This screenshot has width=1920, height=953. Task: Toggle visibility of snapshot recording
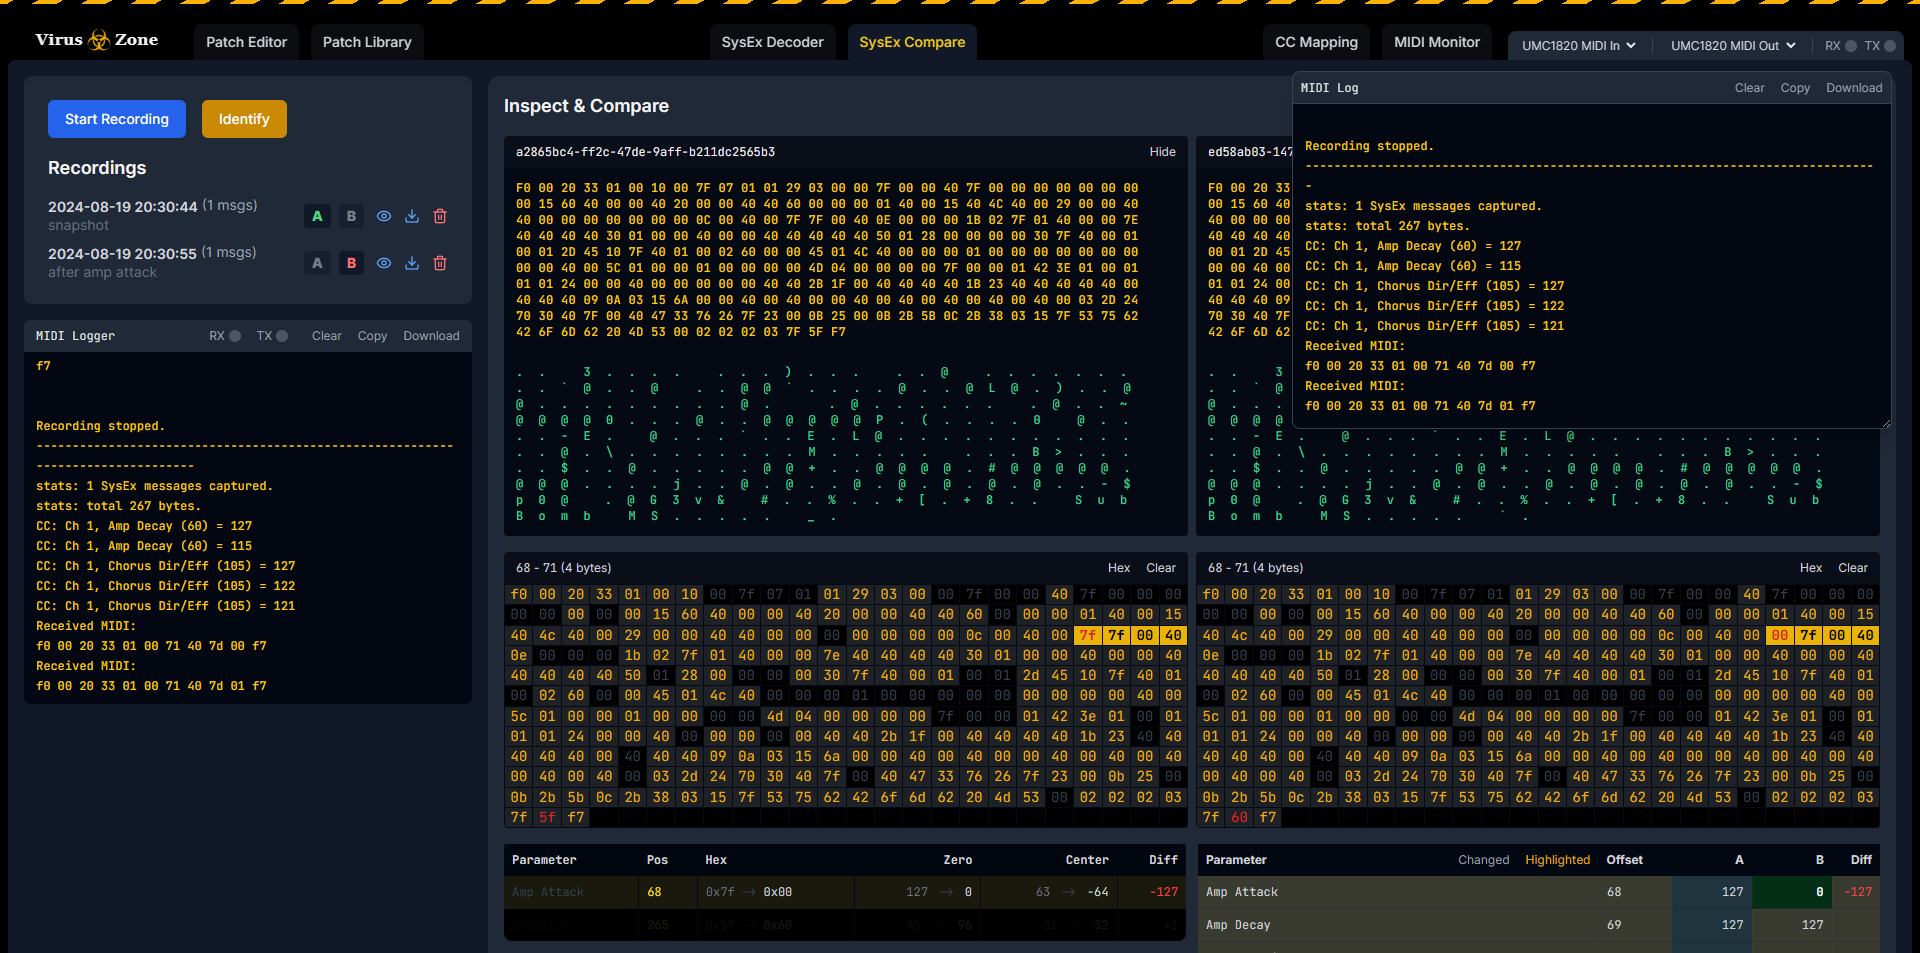(x=384, y=216)
